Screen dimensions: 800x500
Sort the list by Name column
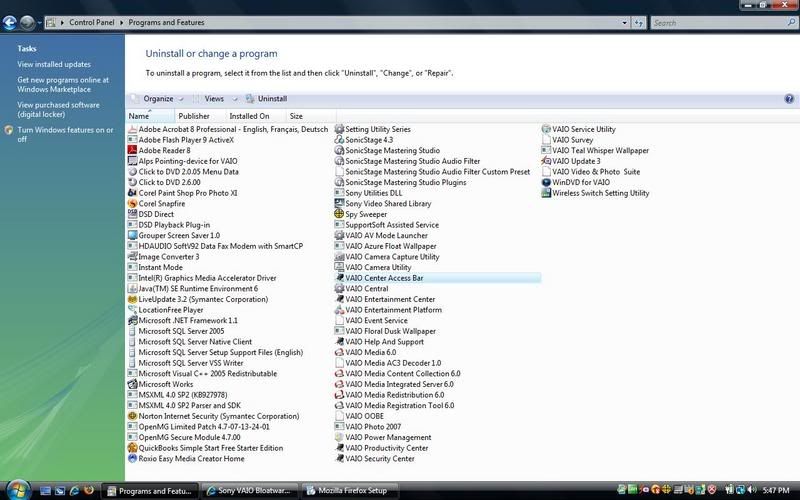pyautogui.click(x=150, y=116)
